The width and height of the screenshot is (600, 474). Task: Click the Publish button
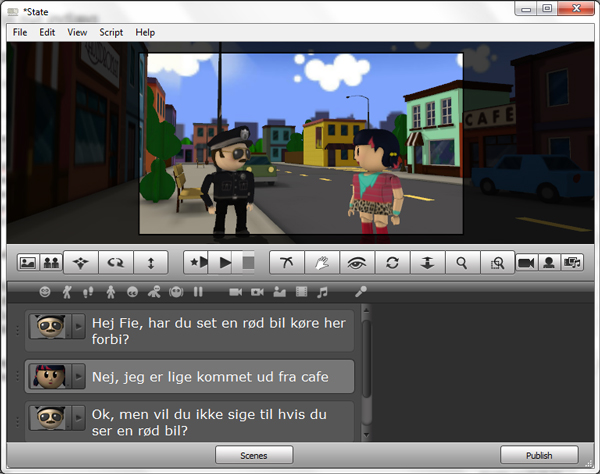pyautogui.click(x=539, y=455)
